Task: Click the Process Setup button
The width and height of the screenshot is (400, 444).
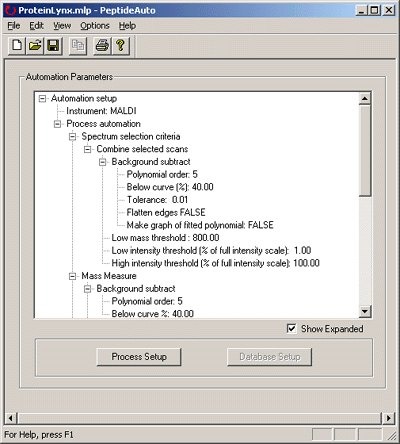Action: [139, 357]
